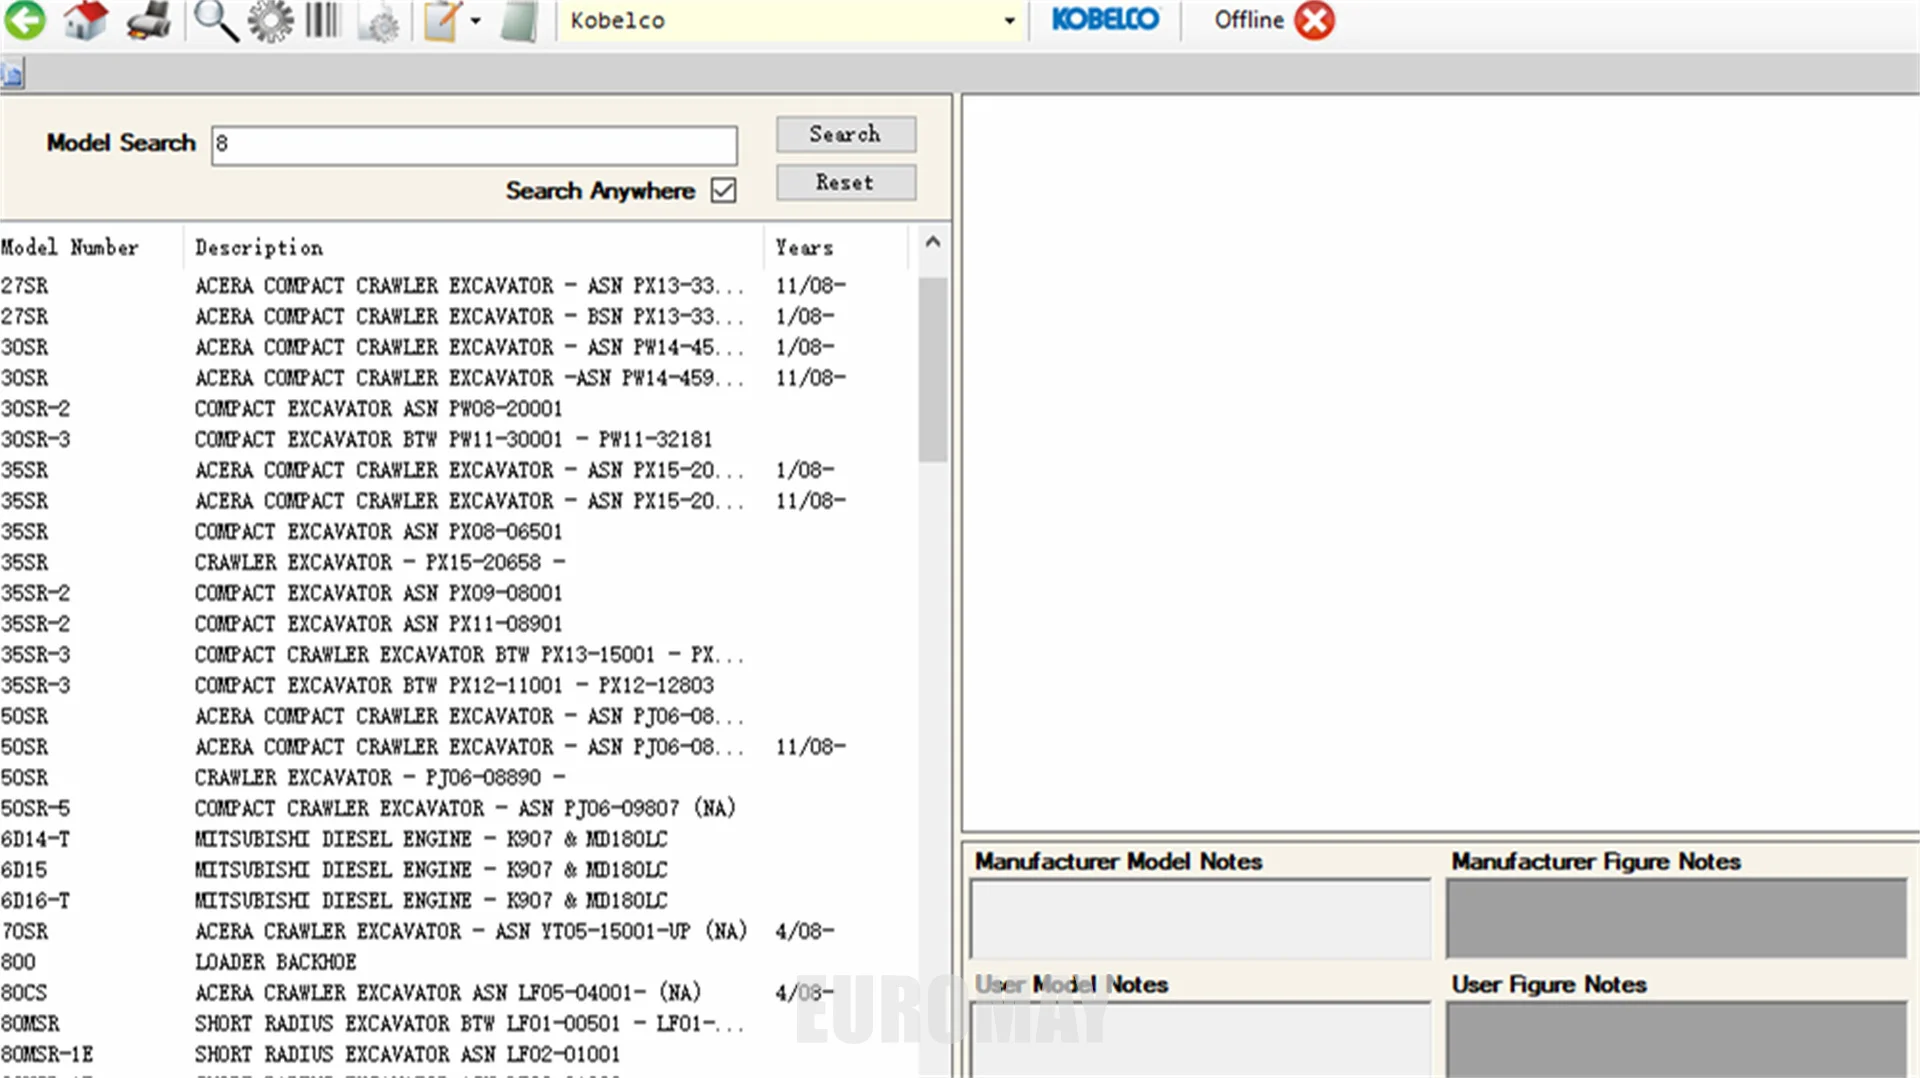Select the 35SR Acera row dated 1/08-
The width and height of the screenshot is (1920, 1078).
coord(458,470)
